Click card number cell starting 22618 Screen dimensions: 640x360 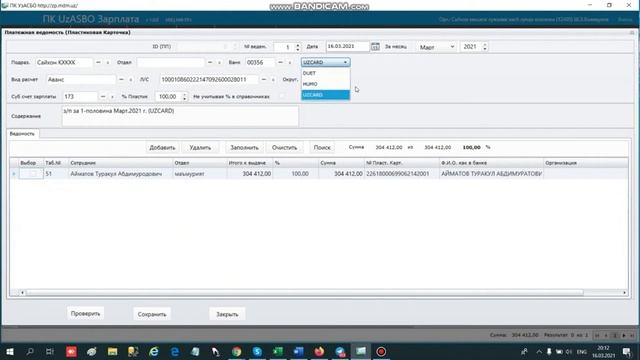(x=402, y=174)
